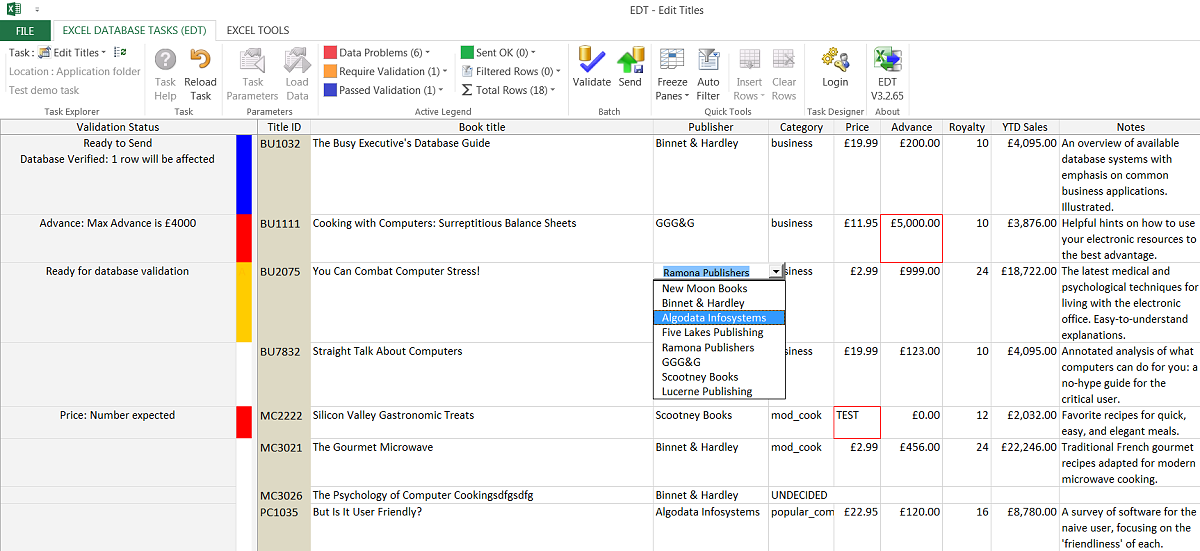Screen dimensions: 1200x551
Task: Choose Lucerne Publishing in the dropdown list
Action: coord(707,392)
